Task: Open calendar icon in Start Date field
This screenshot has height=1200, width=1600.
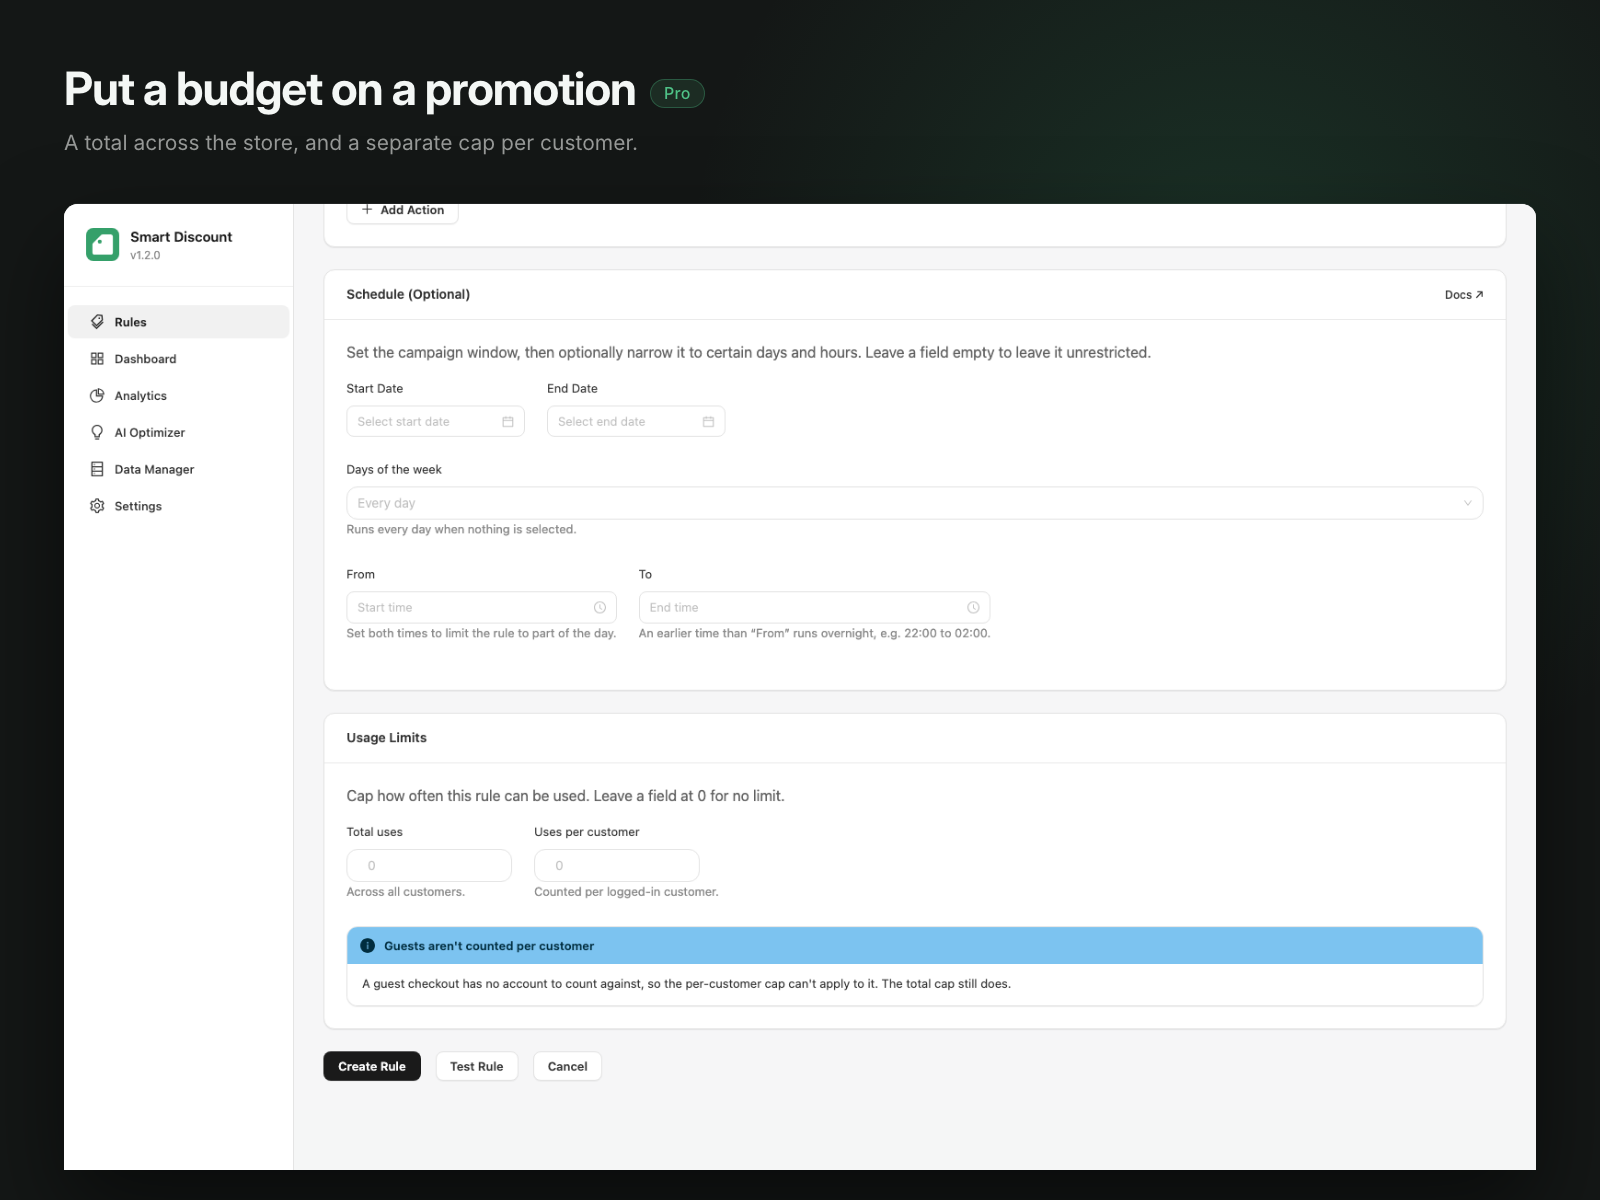Action: click(508, 422)
